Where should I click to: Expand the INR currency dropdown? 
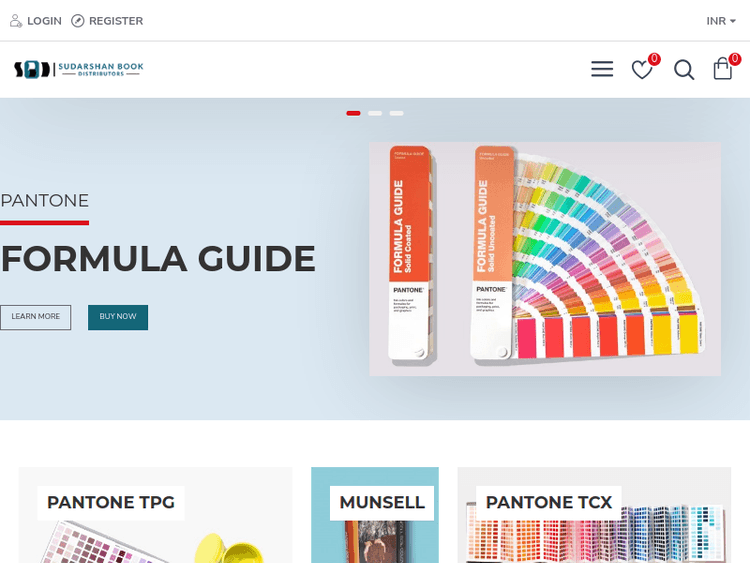(721, 21)
